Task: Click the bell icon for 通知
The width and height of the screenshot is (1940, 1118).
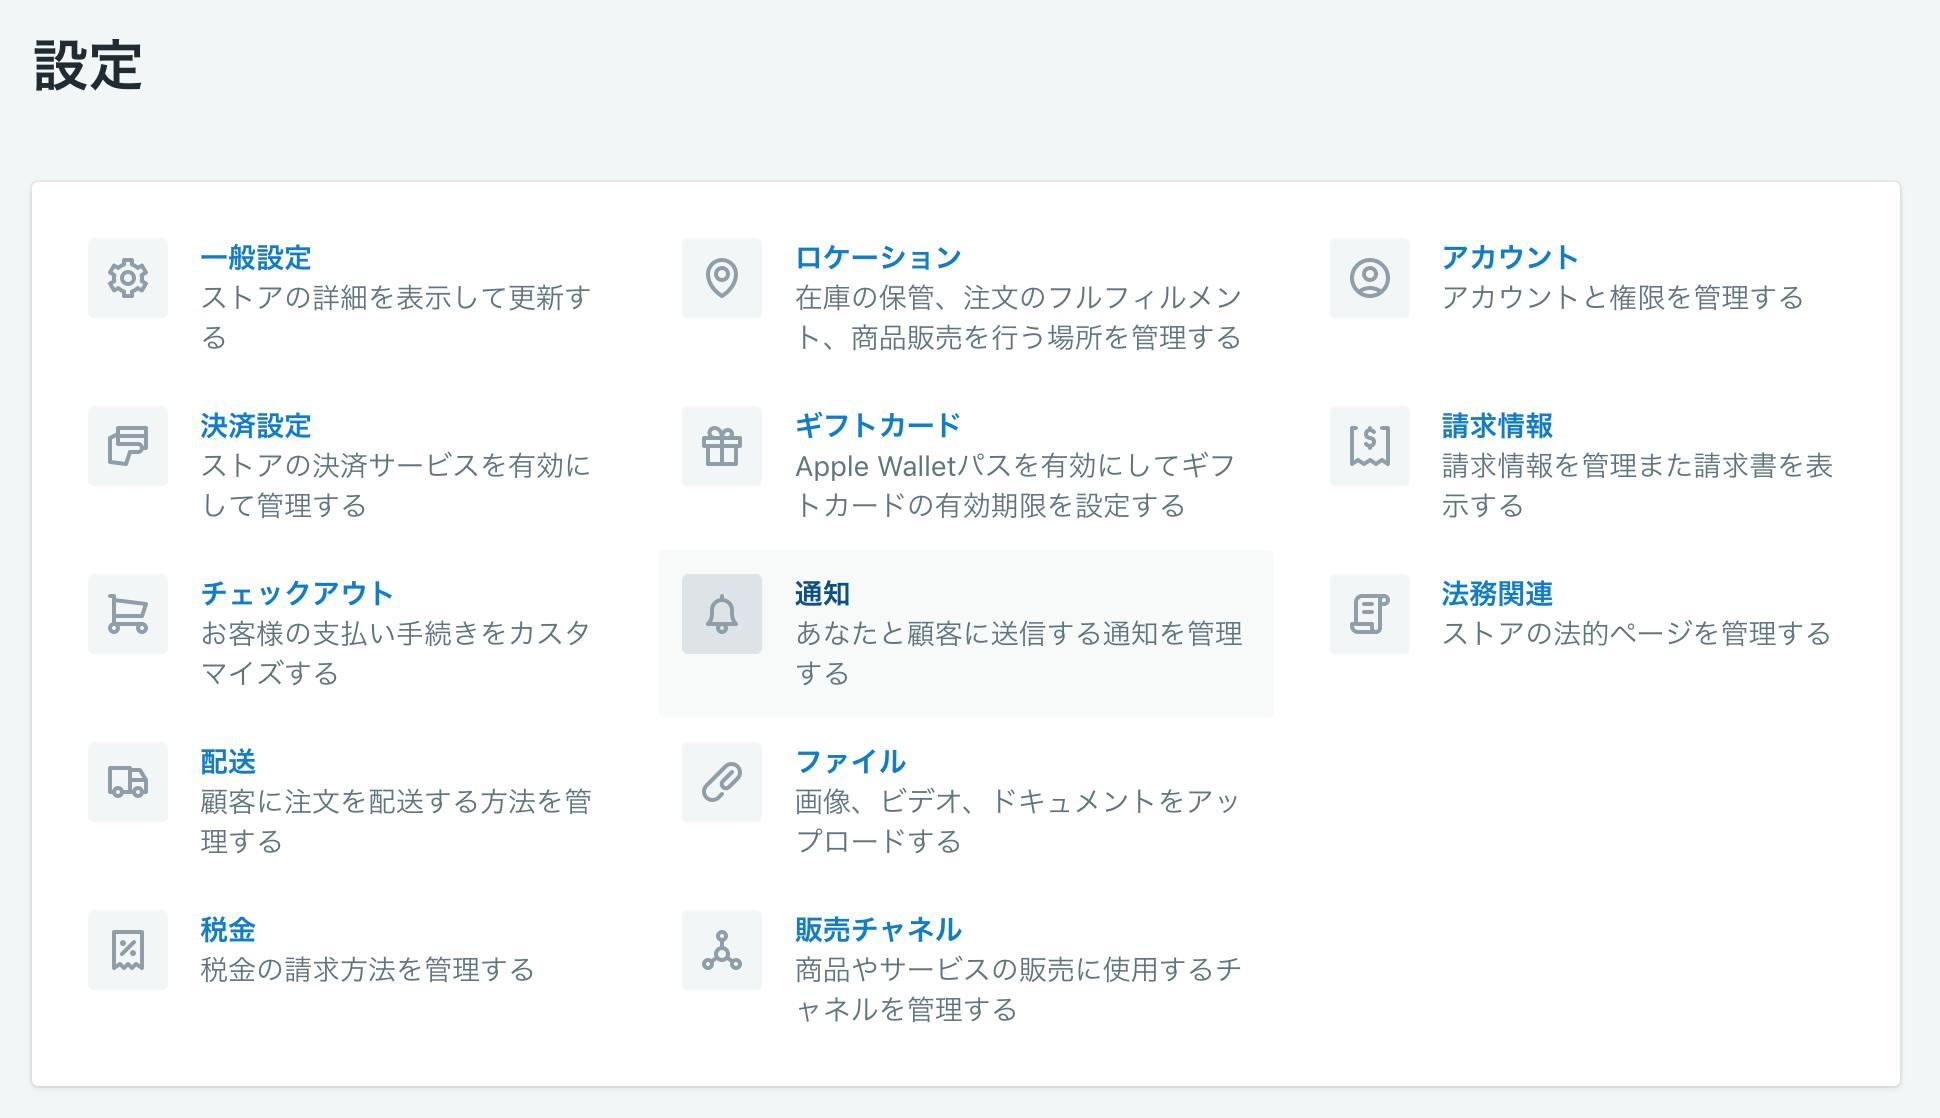Action: coord(721,614)
